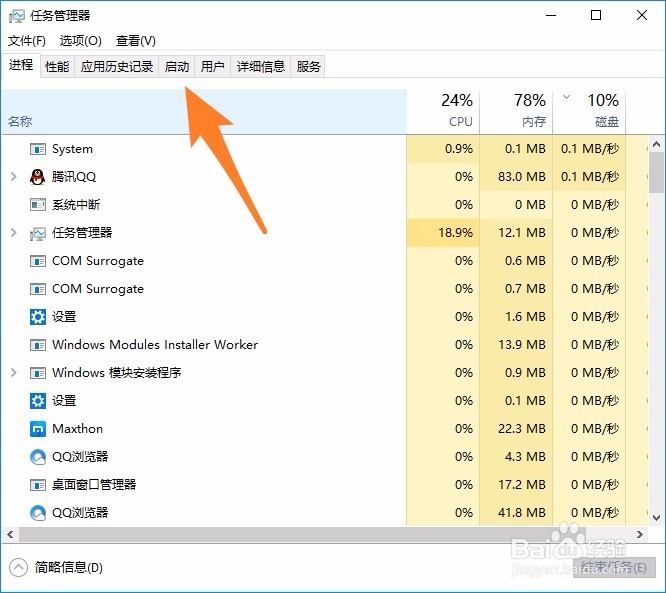
Task: Select the 桌面窗口管理器 process name
Action: coord(94,485)
